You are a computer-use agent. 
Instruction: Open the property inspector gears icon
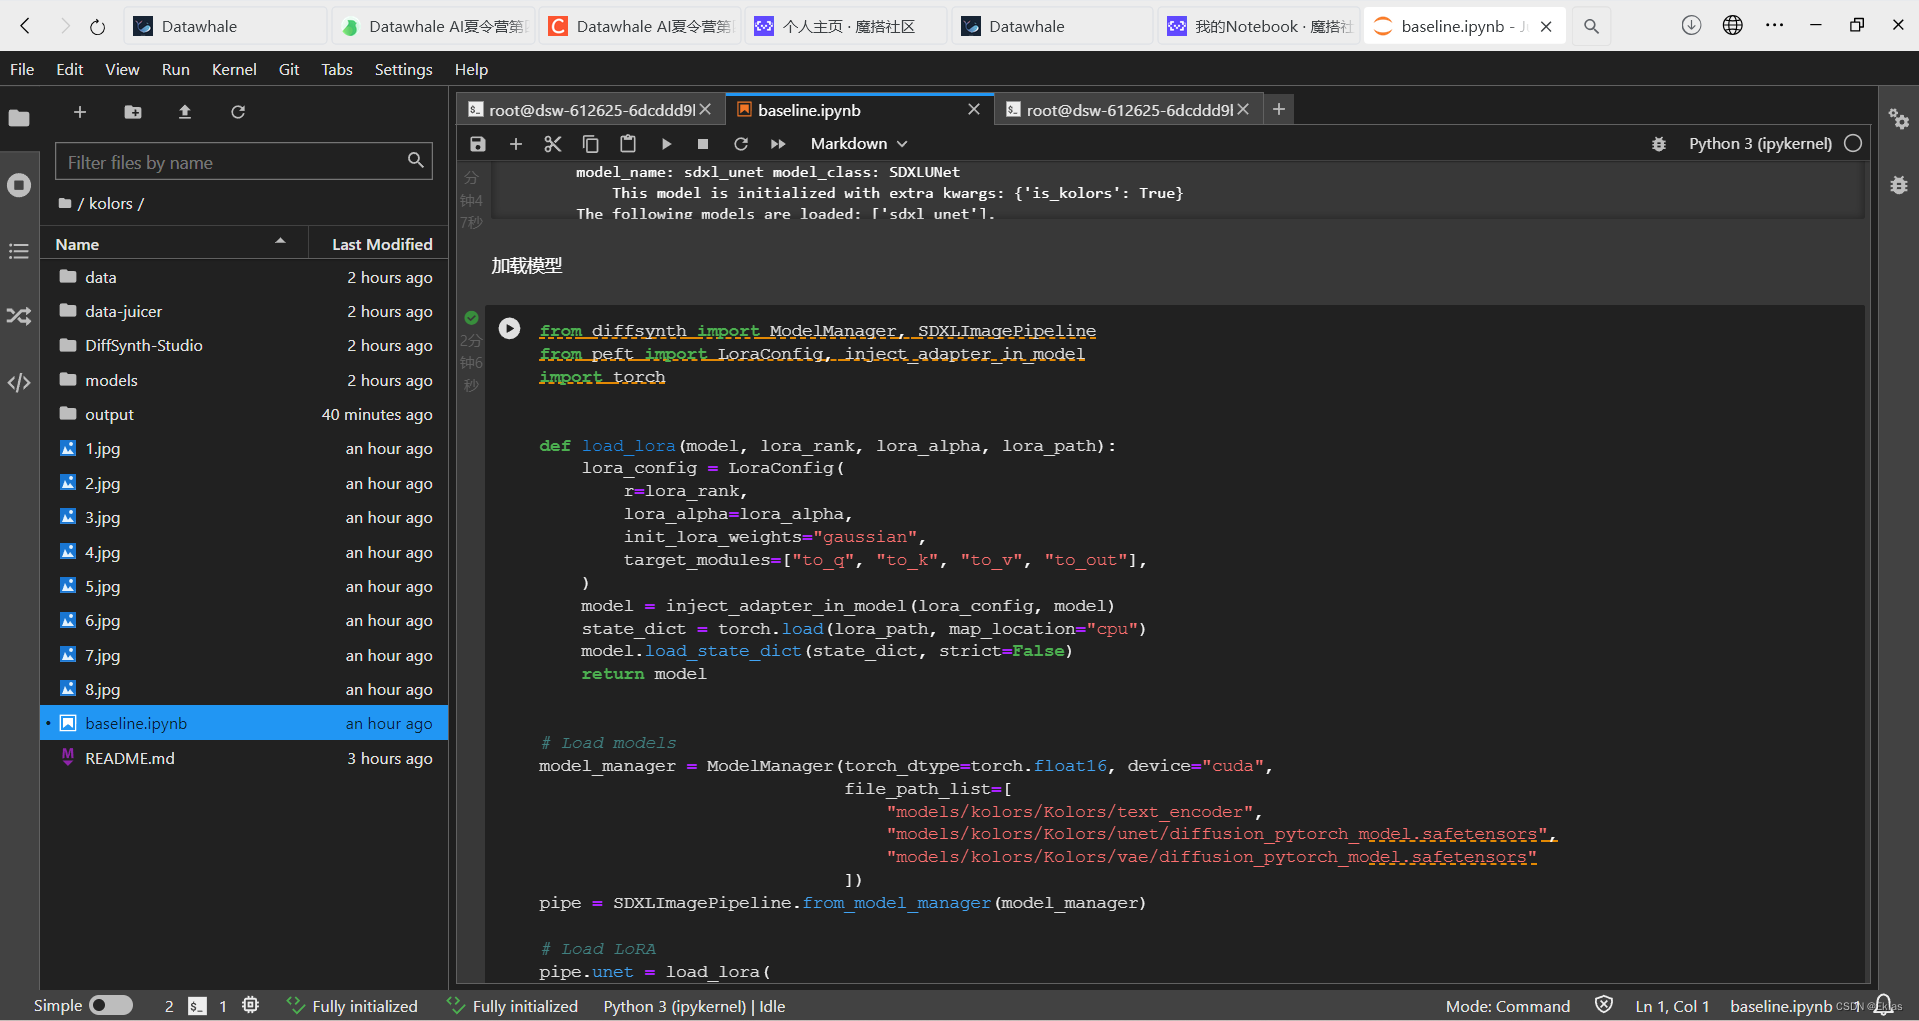(x=1899, y=120)
